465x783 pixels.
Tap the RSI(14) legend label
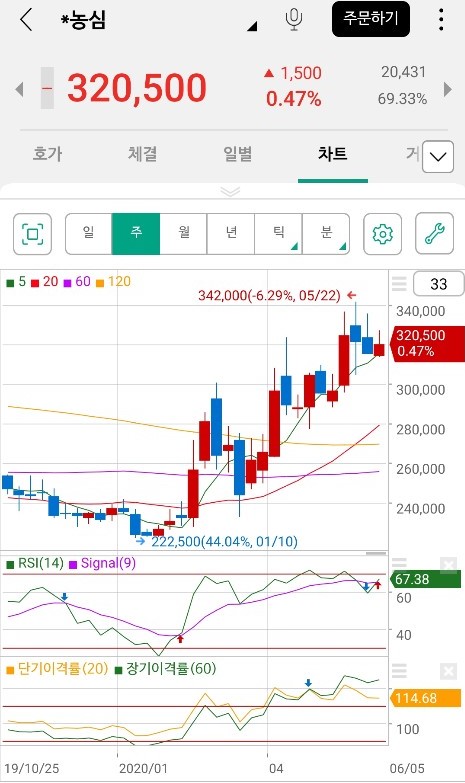coord(41,563)
